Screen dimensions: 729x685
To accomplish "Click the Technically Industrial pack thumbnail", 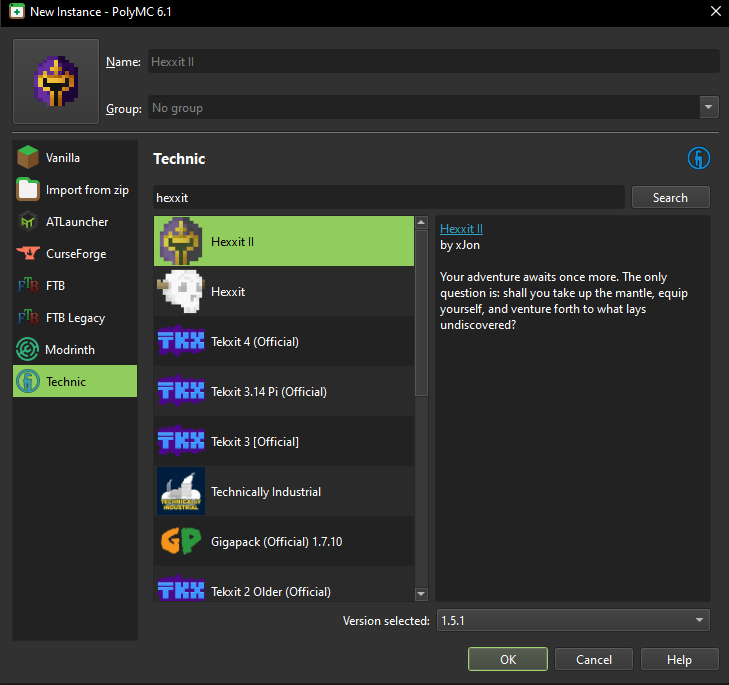I will click(x=181, y=491).
